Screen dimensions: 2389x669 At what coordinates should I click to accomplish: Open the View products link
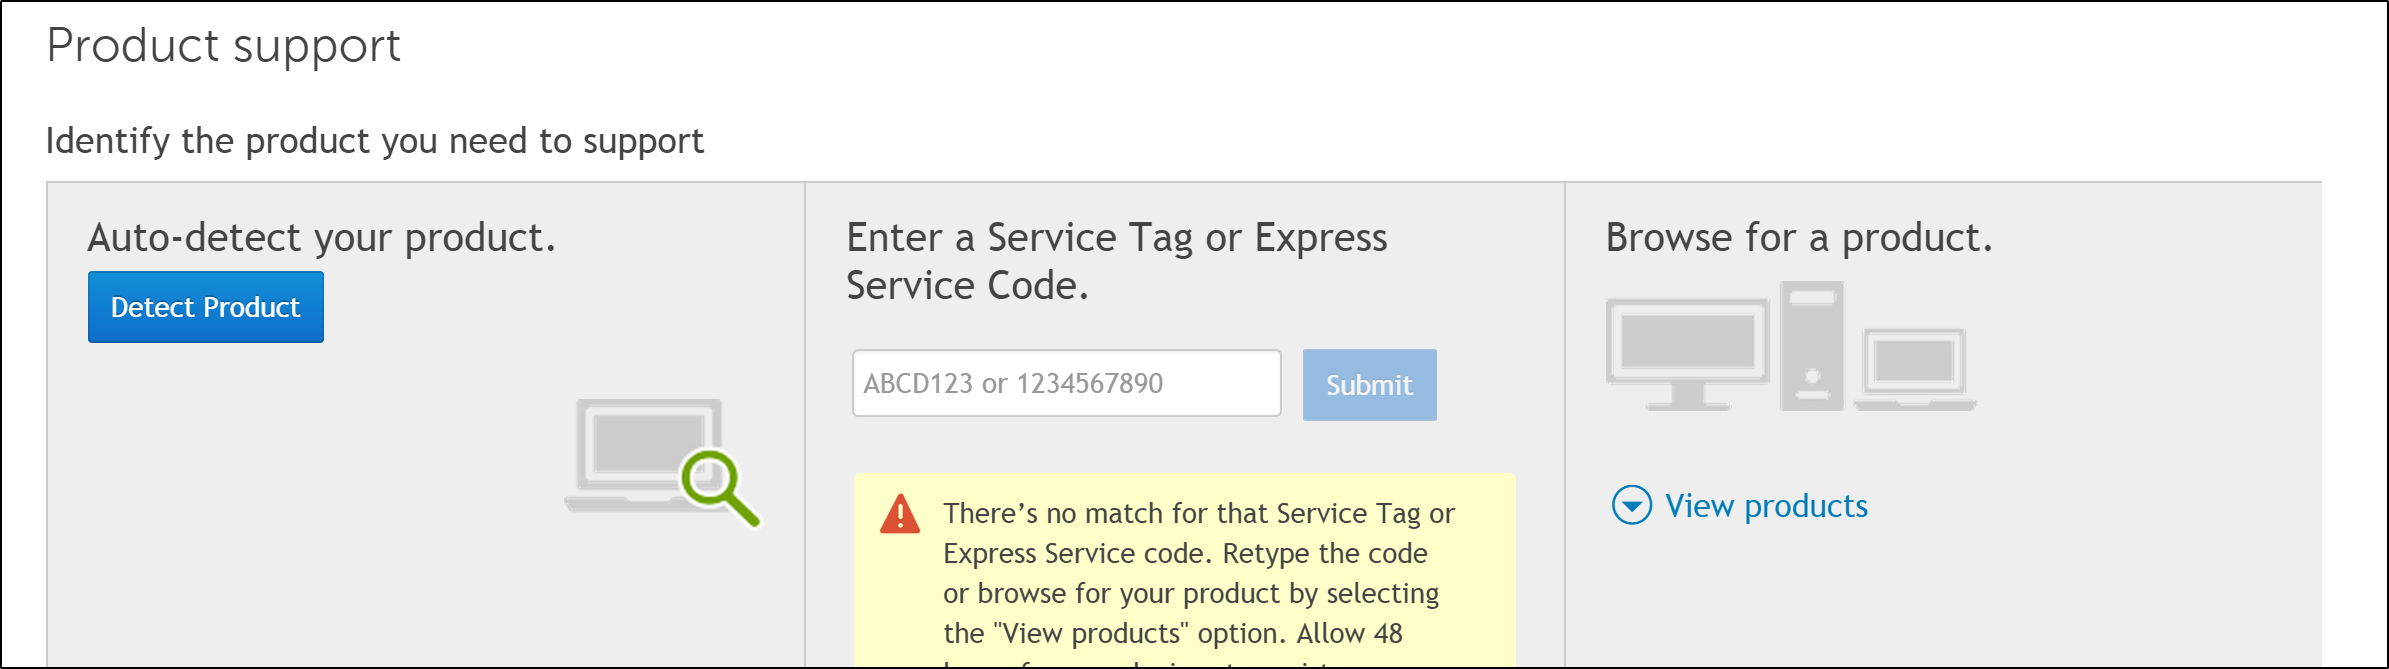point(1766,506)
